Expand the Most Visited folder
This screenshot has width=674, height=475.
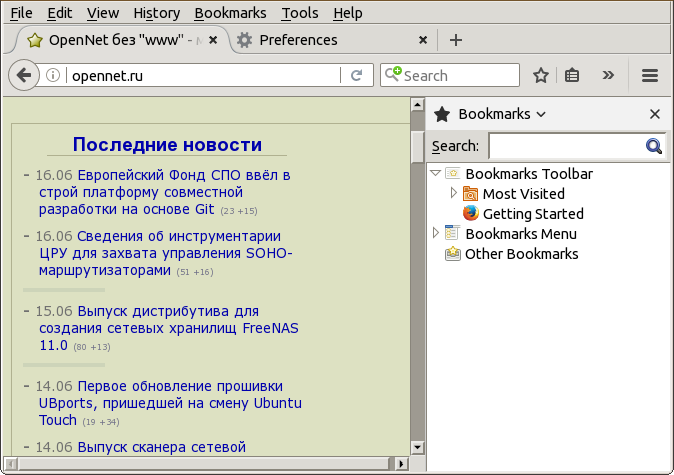453,193
